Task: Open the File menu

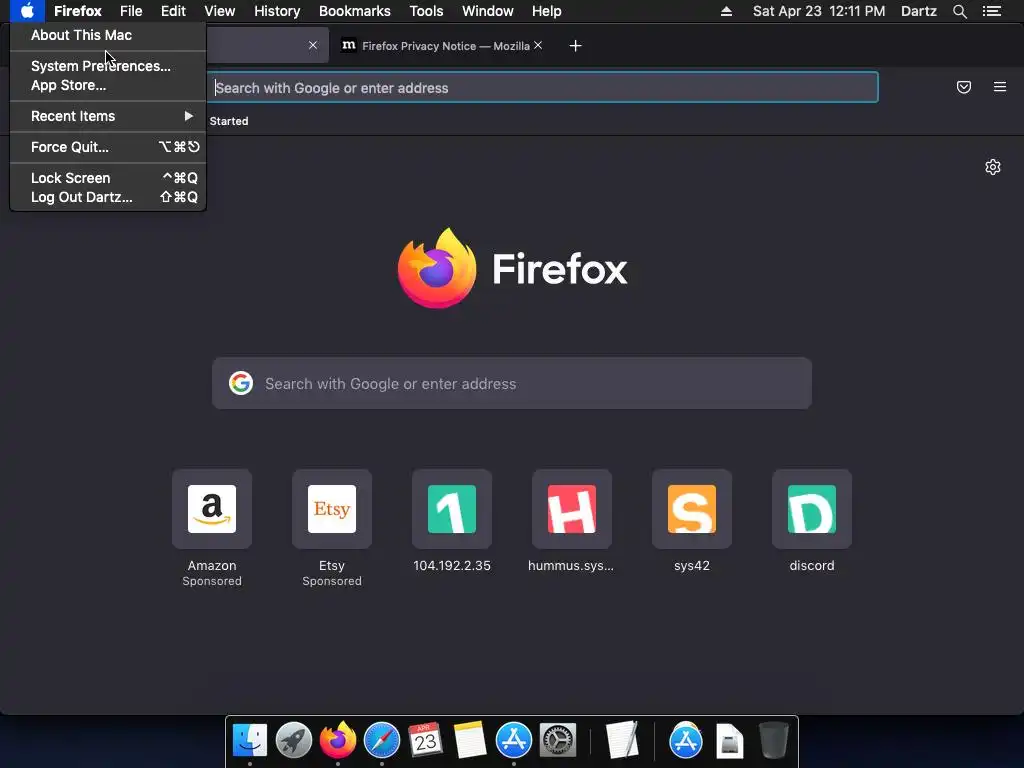Action: tap(131, 11)
